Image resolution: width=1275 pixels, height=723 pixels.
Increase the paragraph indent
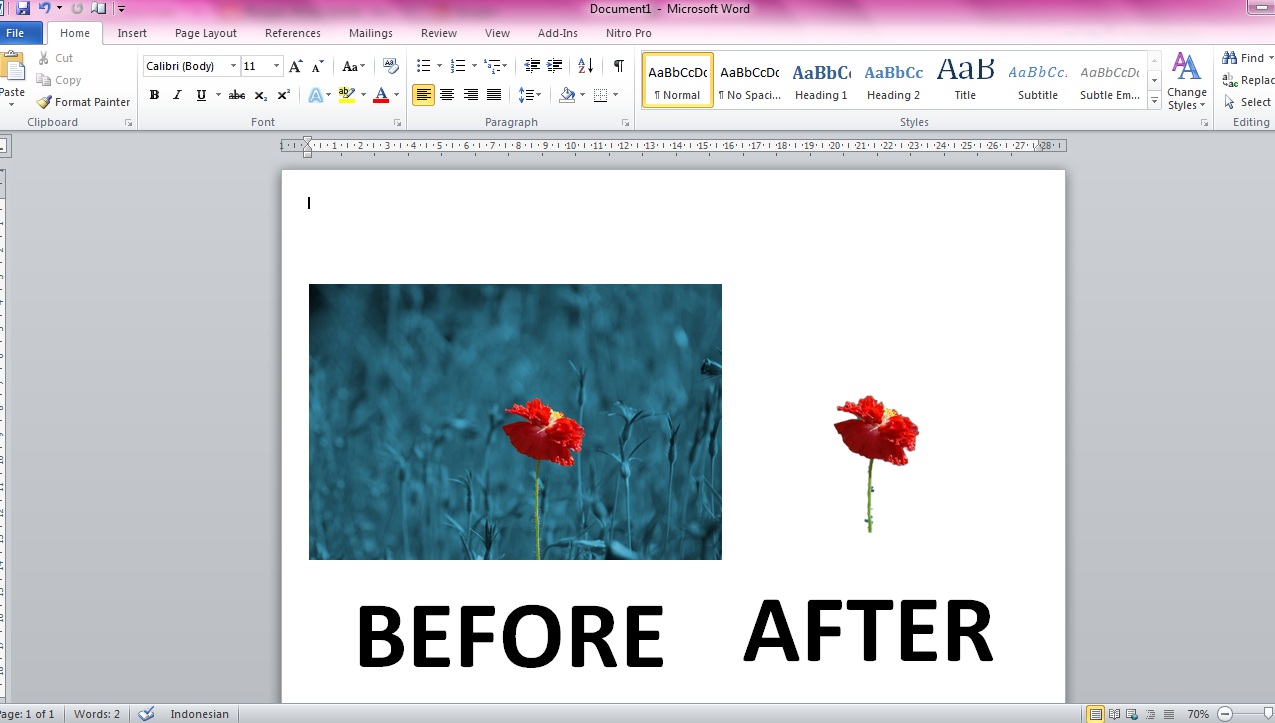click(555, 66)
